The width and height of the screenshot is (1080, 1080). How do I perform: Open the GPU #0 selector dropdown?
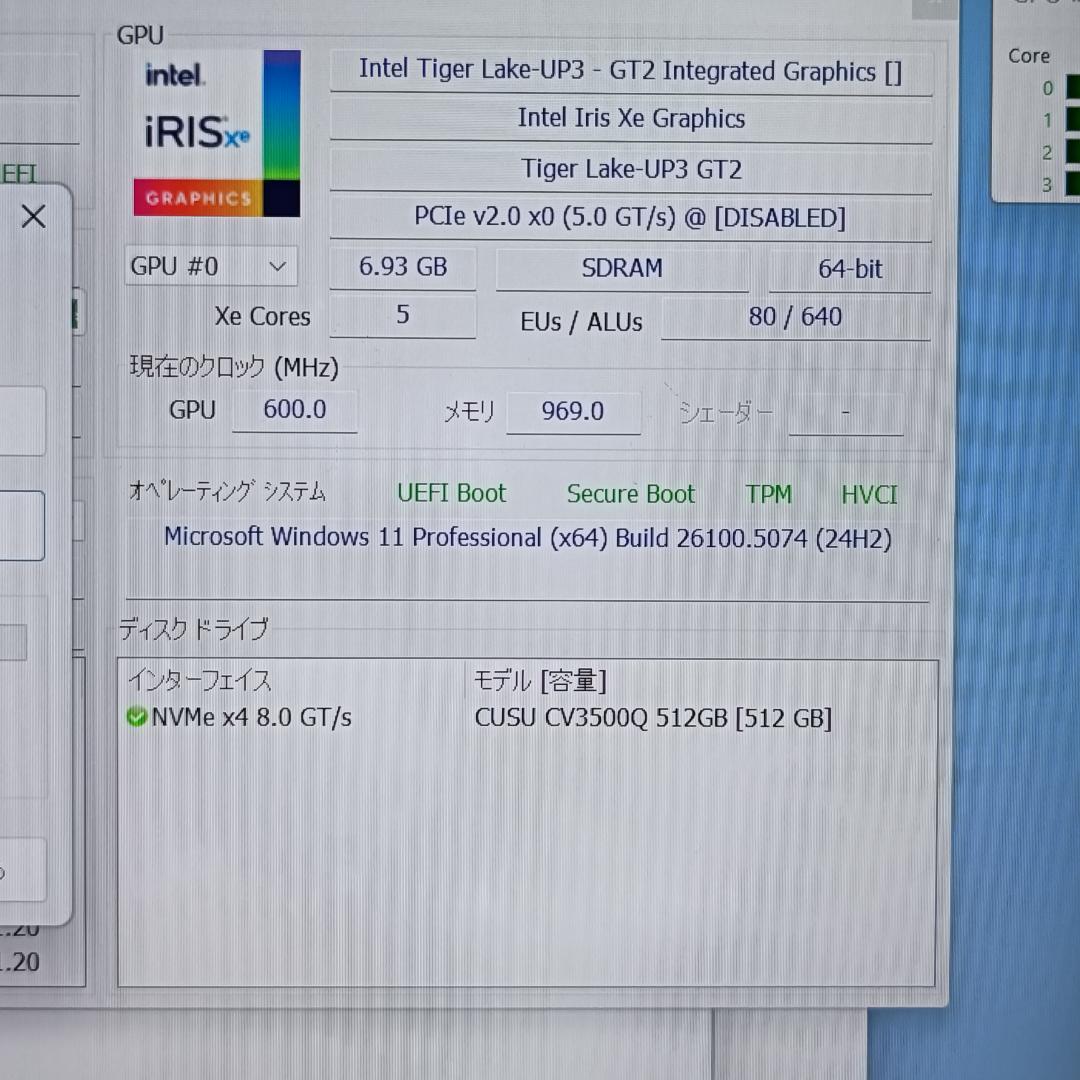pyautogui.click(x=211, y=266)
